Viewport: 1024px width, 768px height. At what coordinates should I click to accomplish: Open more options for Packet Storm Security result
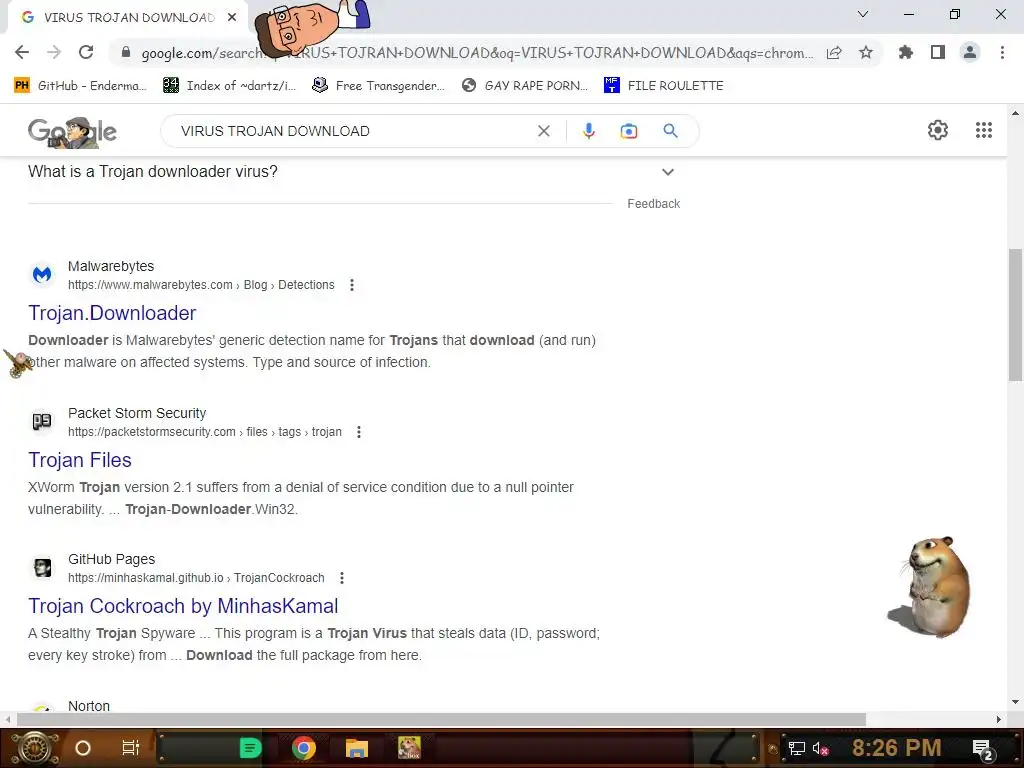point(359,432)
